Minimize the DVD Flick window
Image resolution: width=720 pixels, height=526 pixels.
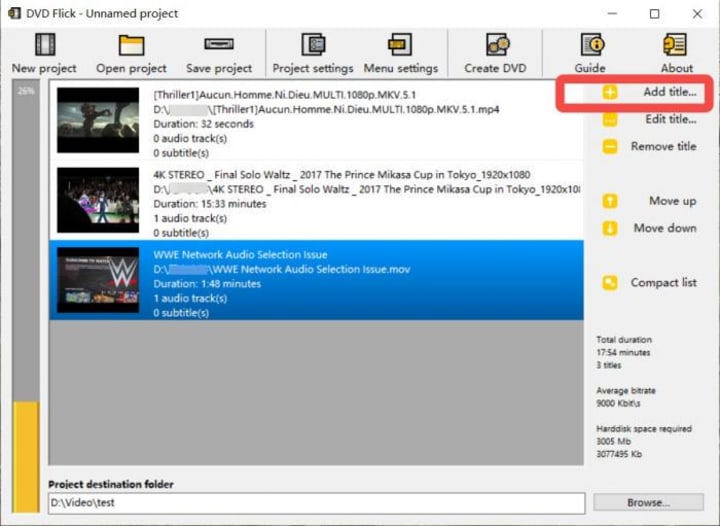coord(612,14)
